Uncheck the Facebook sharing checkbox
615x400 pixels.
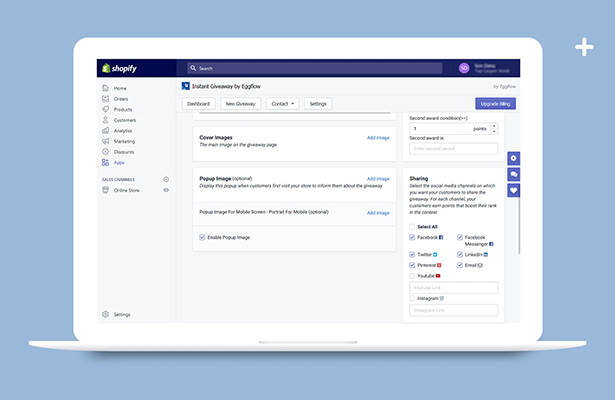[x=412, y=238]
